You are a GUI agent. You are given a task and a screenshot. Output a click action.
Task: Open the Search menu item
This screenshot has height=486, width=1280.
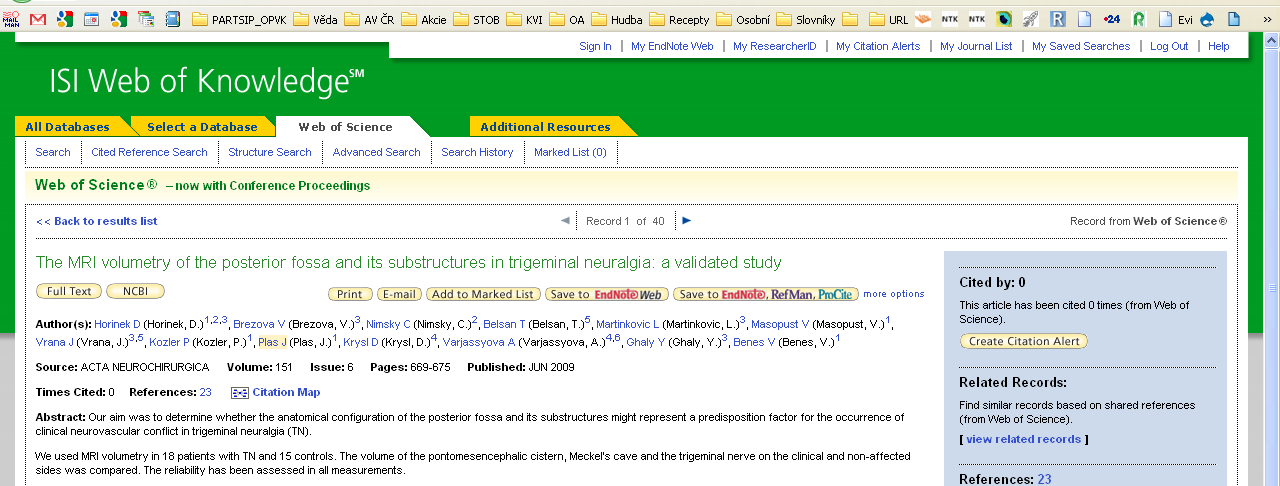click(x=53, y=152)
